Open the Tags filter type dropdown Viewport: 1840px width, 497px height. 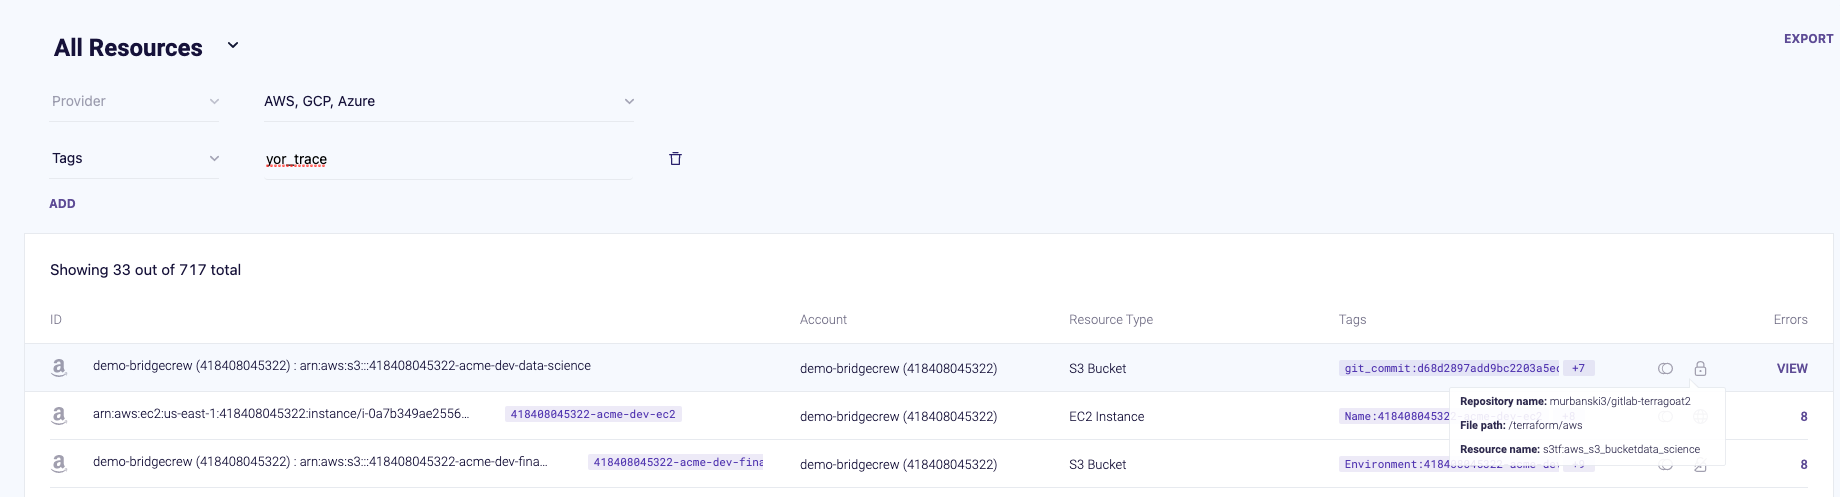tap(134, 158)
